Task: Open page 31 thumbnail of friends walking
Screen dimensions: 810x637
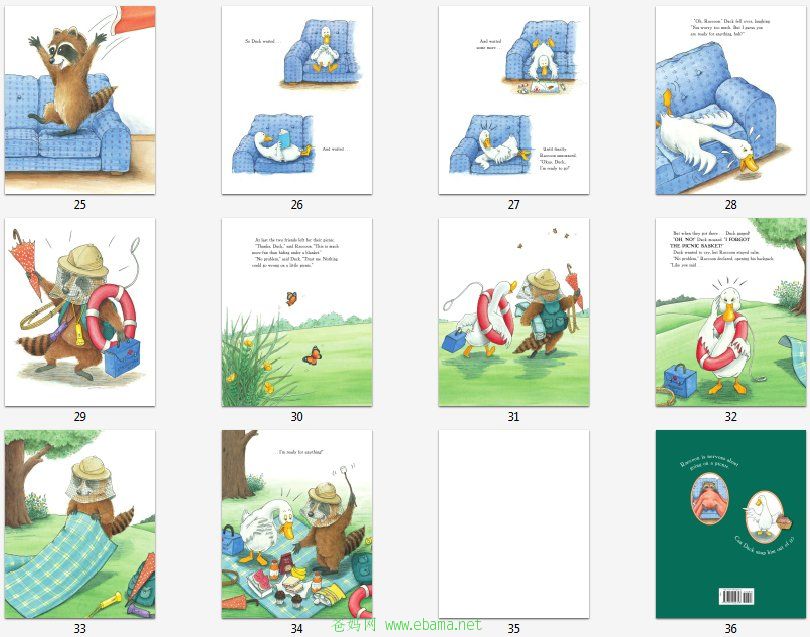Action: [514, 312]
